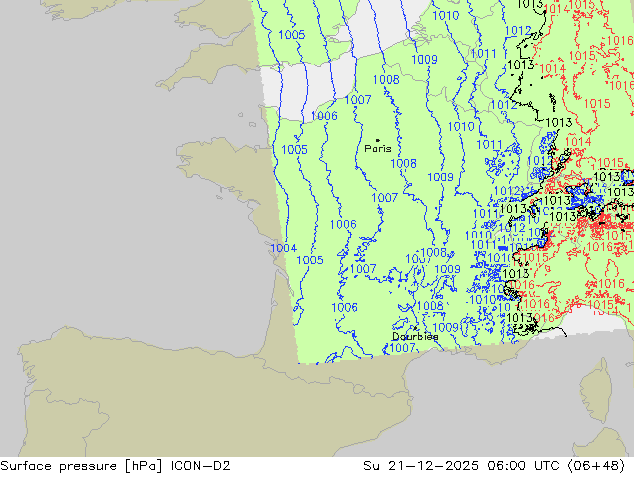Click the date 'Su 21-12-2025'
Screen dimensions: 634x490
[421, 466]
